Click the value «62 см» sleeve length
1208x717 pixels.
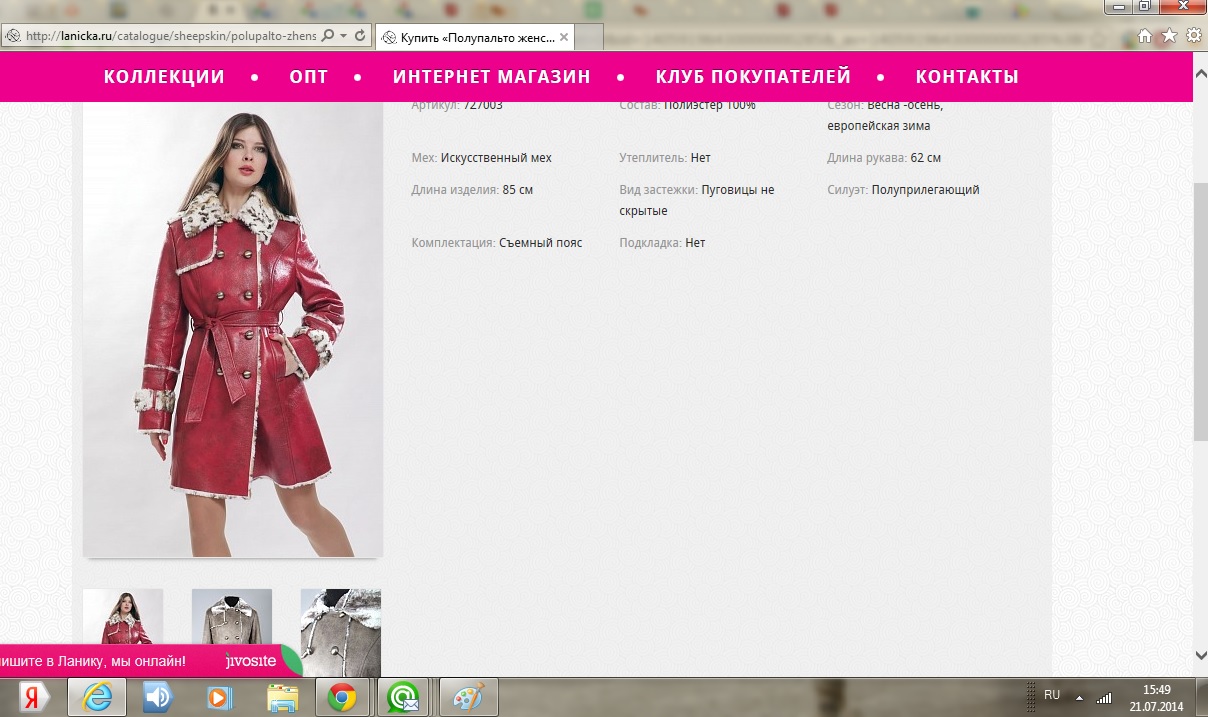click(x=926, y=158)
